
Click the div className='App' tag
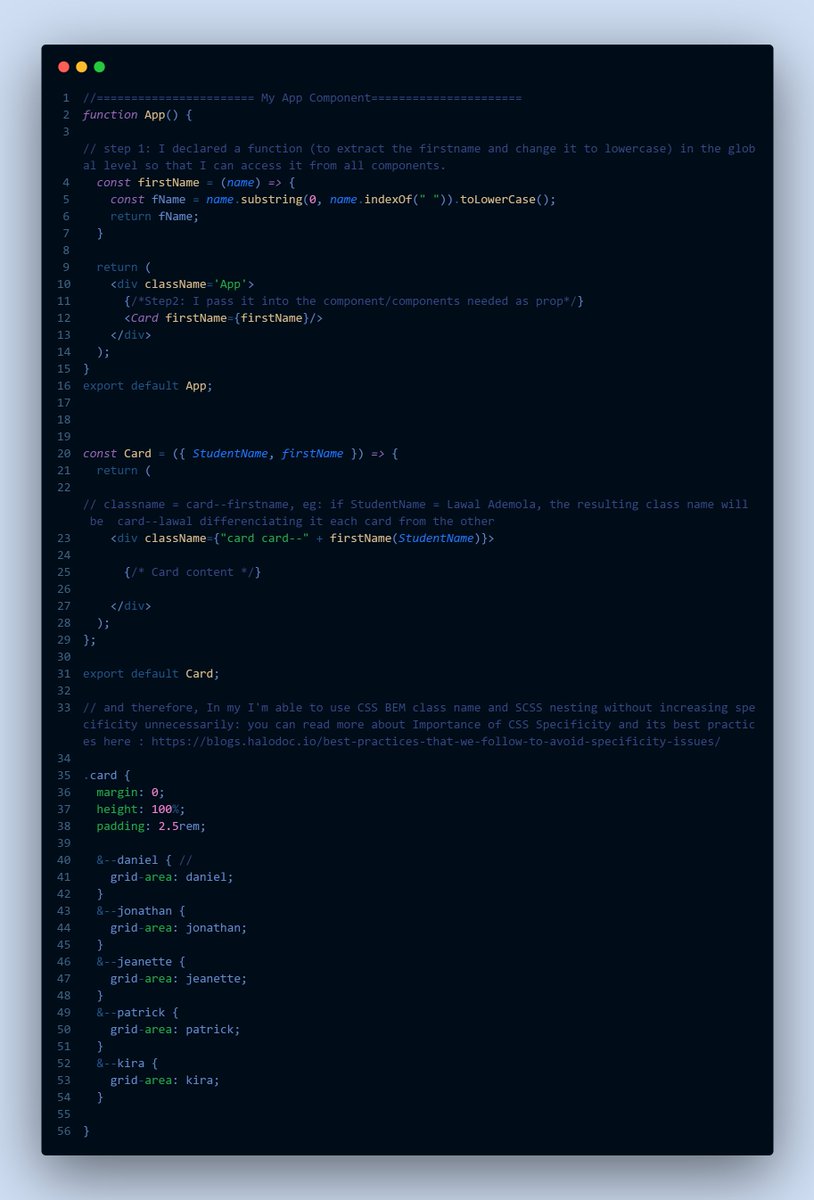tap(182, 284)
